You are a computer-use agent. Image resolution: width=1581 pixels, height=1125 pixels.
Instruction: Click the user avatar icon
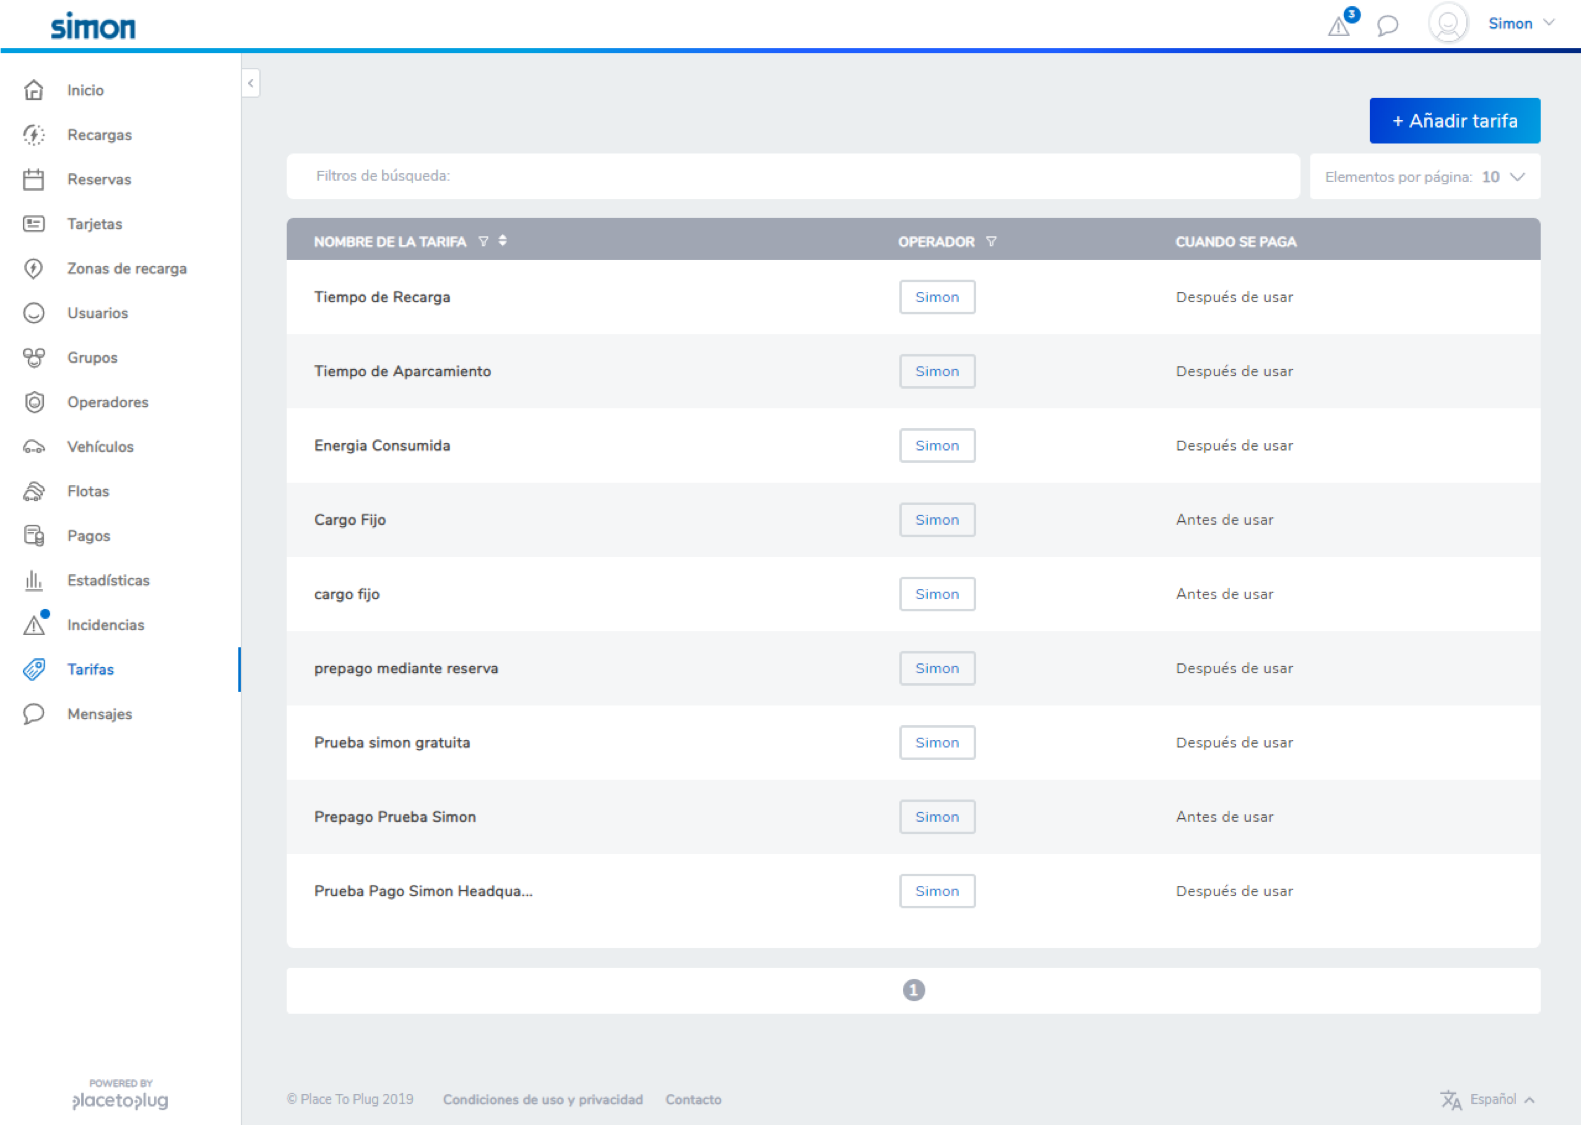pyautogui.click(x=1448, y=23)
